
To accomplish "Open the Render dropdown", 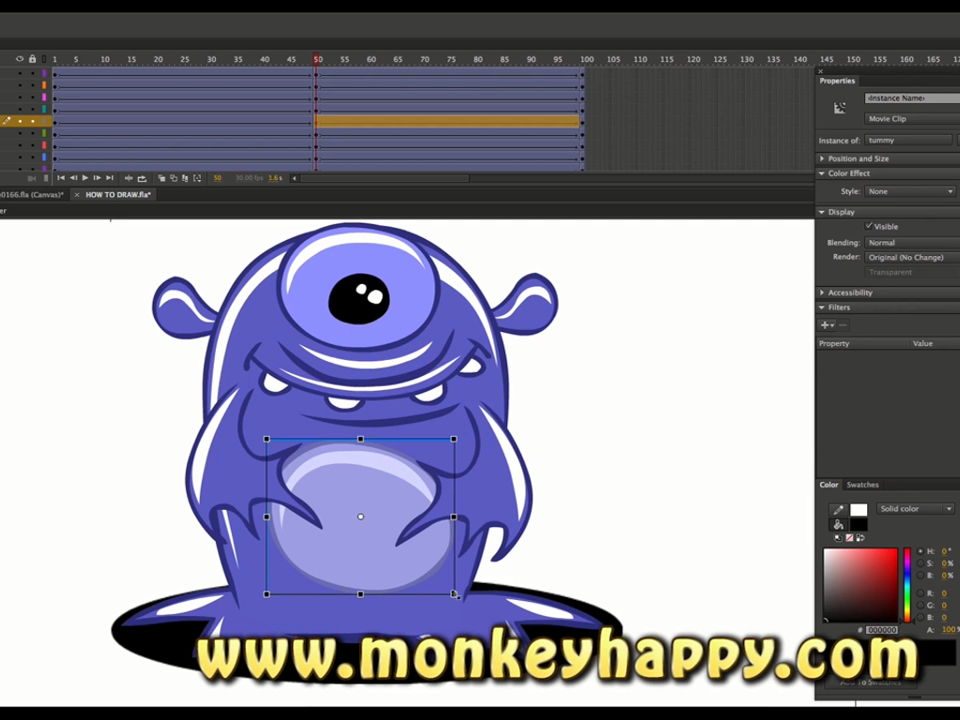I will 912,257.
